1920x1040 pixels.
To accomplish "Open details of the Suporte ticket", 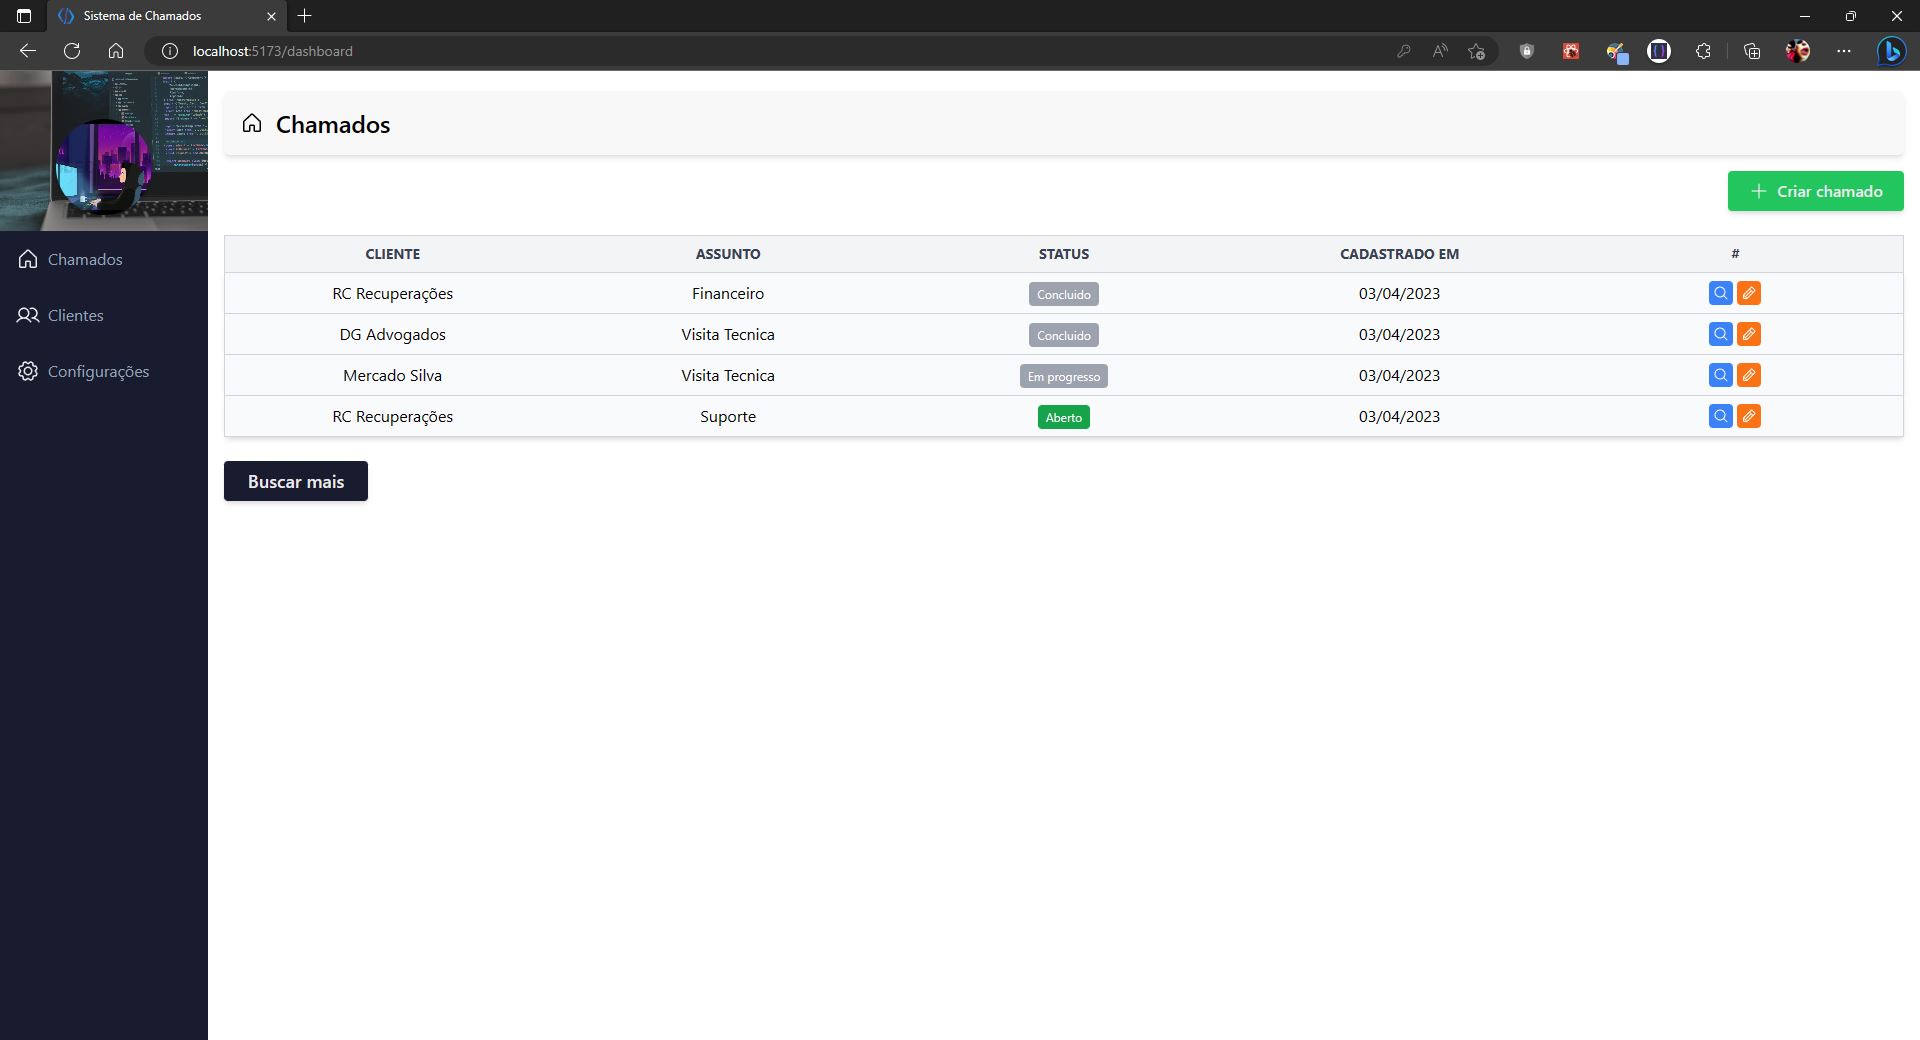I will coord(1719,416).
